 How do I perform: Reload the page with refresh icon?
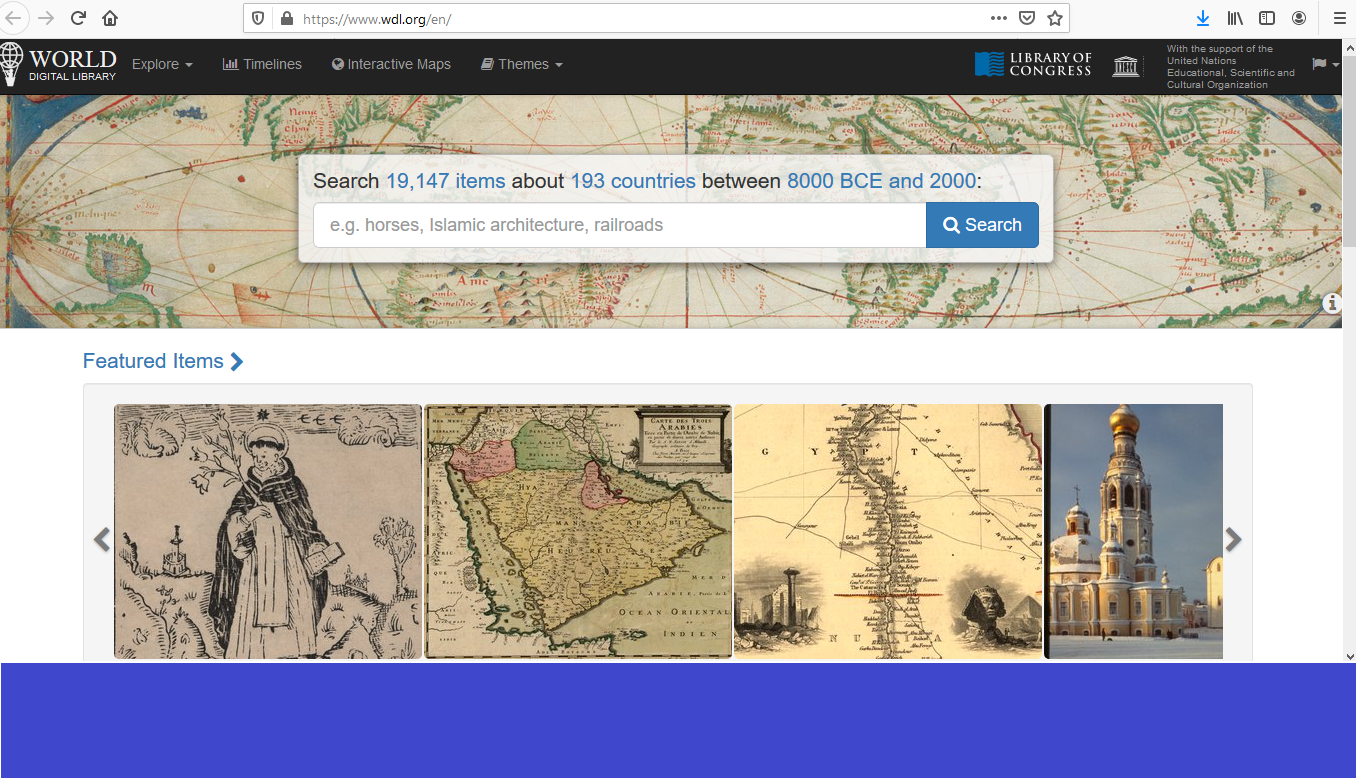pos(78,18)
